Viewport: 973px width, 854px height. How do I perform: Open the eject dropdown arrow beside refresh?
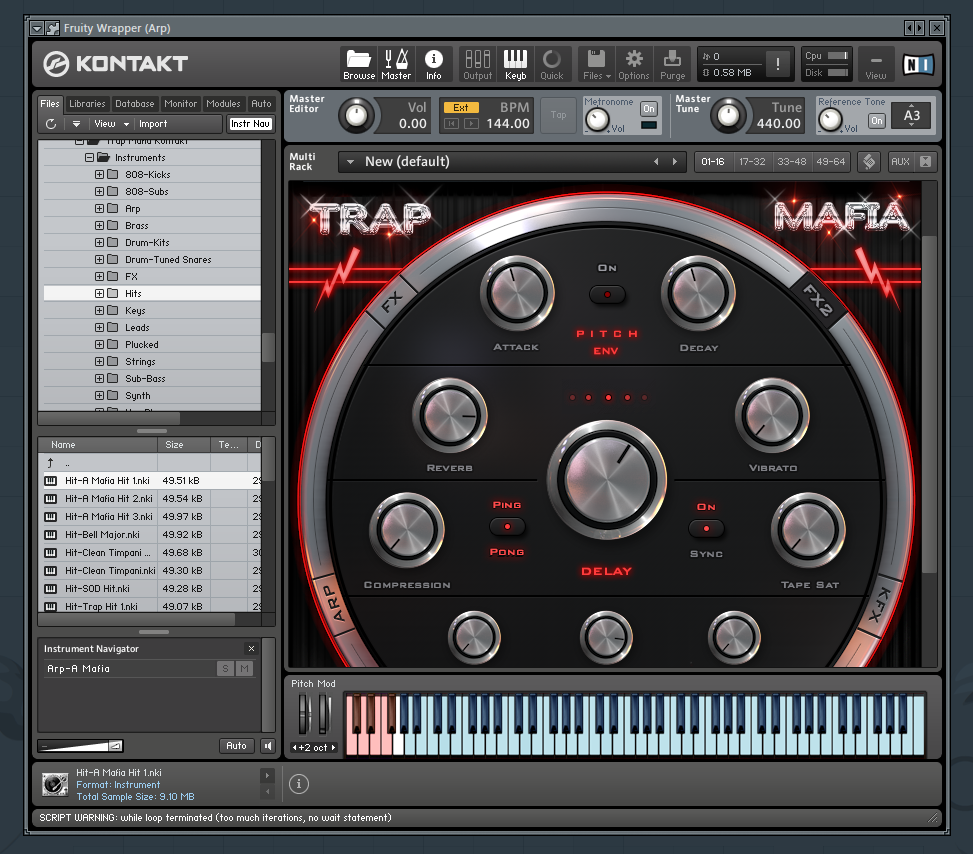click(76, 124)
